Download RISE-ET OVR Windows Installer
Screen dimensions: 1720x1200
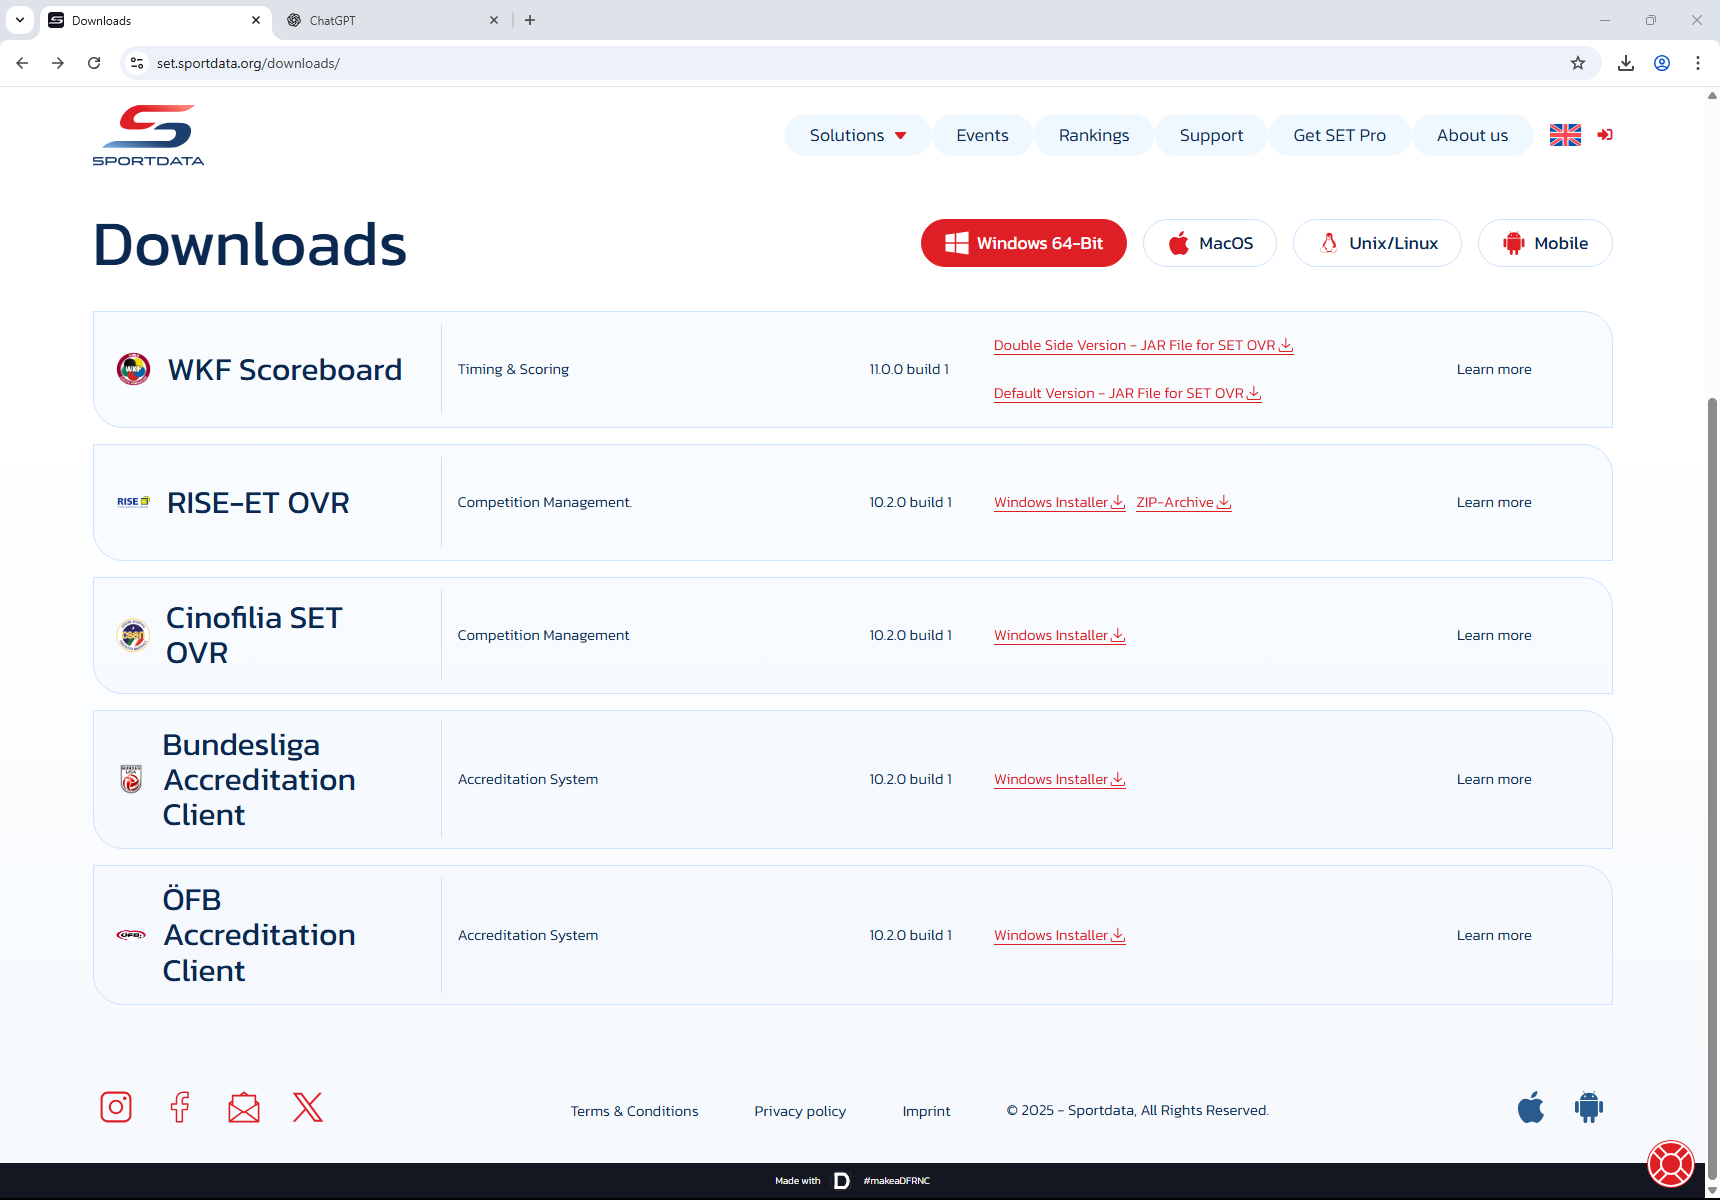point(1059,502)
